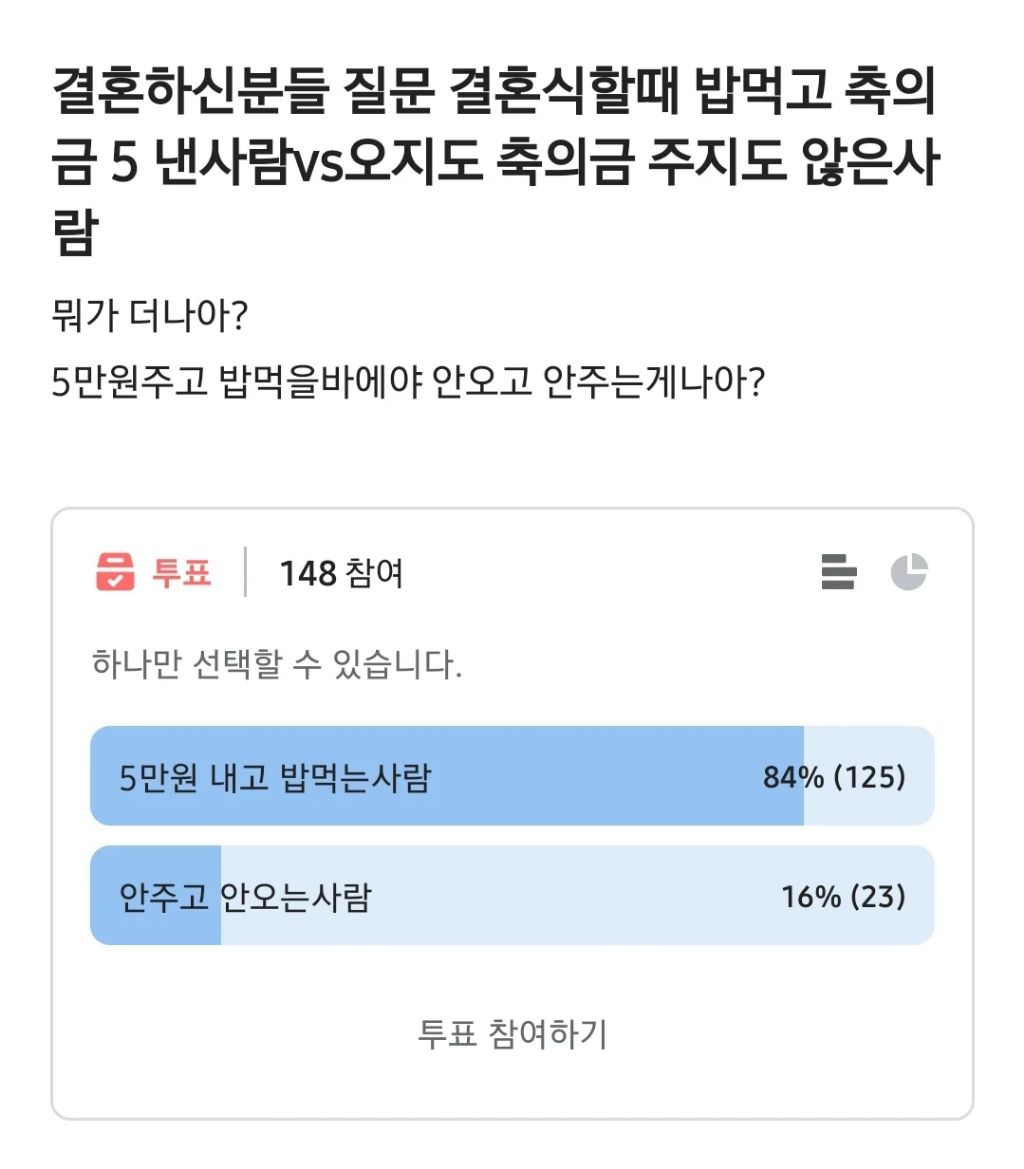The height and width of the screenshot is (1169, 1024).
Task: Click the '148 참여' participant count
Action: pos(341,574)
